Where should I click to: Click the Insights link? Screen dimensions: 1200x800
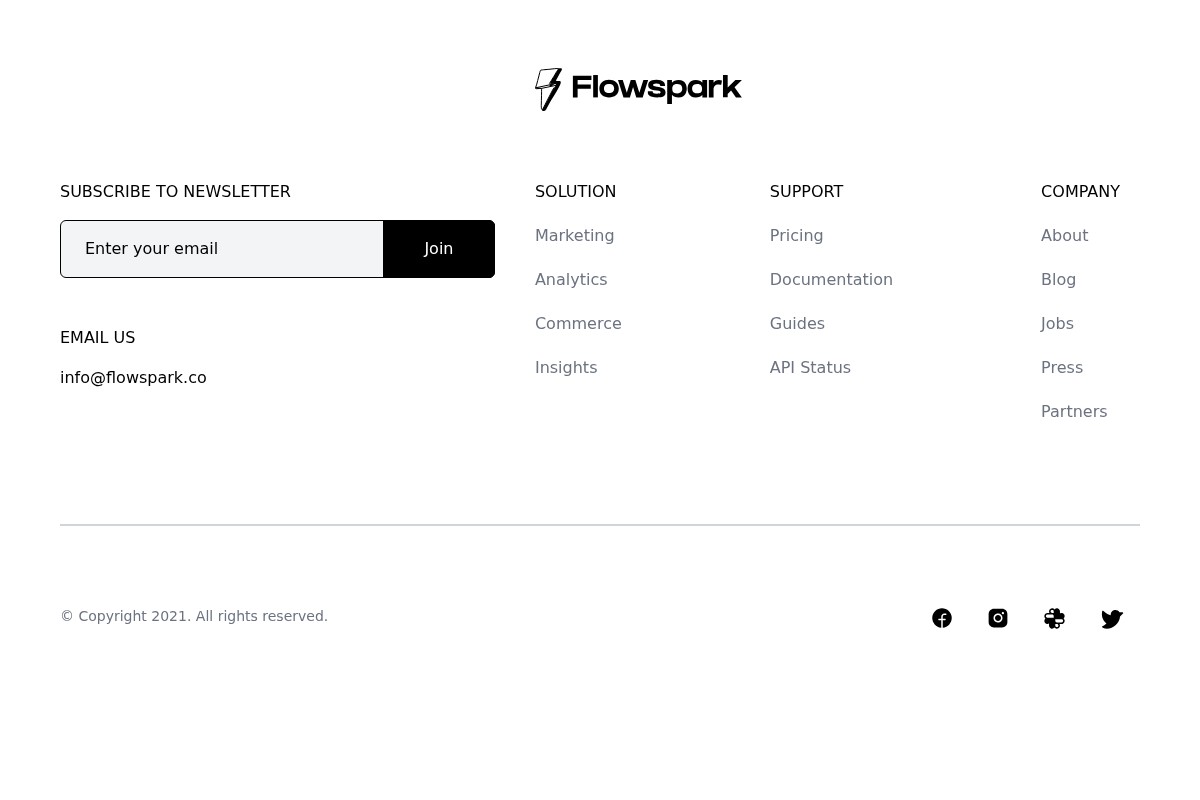565,367
